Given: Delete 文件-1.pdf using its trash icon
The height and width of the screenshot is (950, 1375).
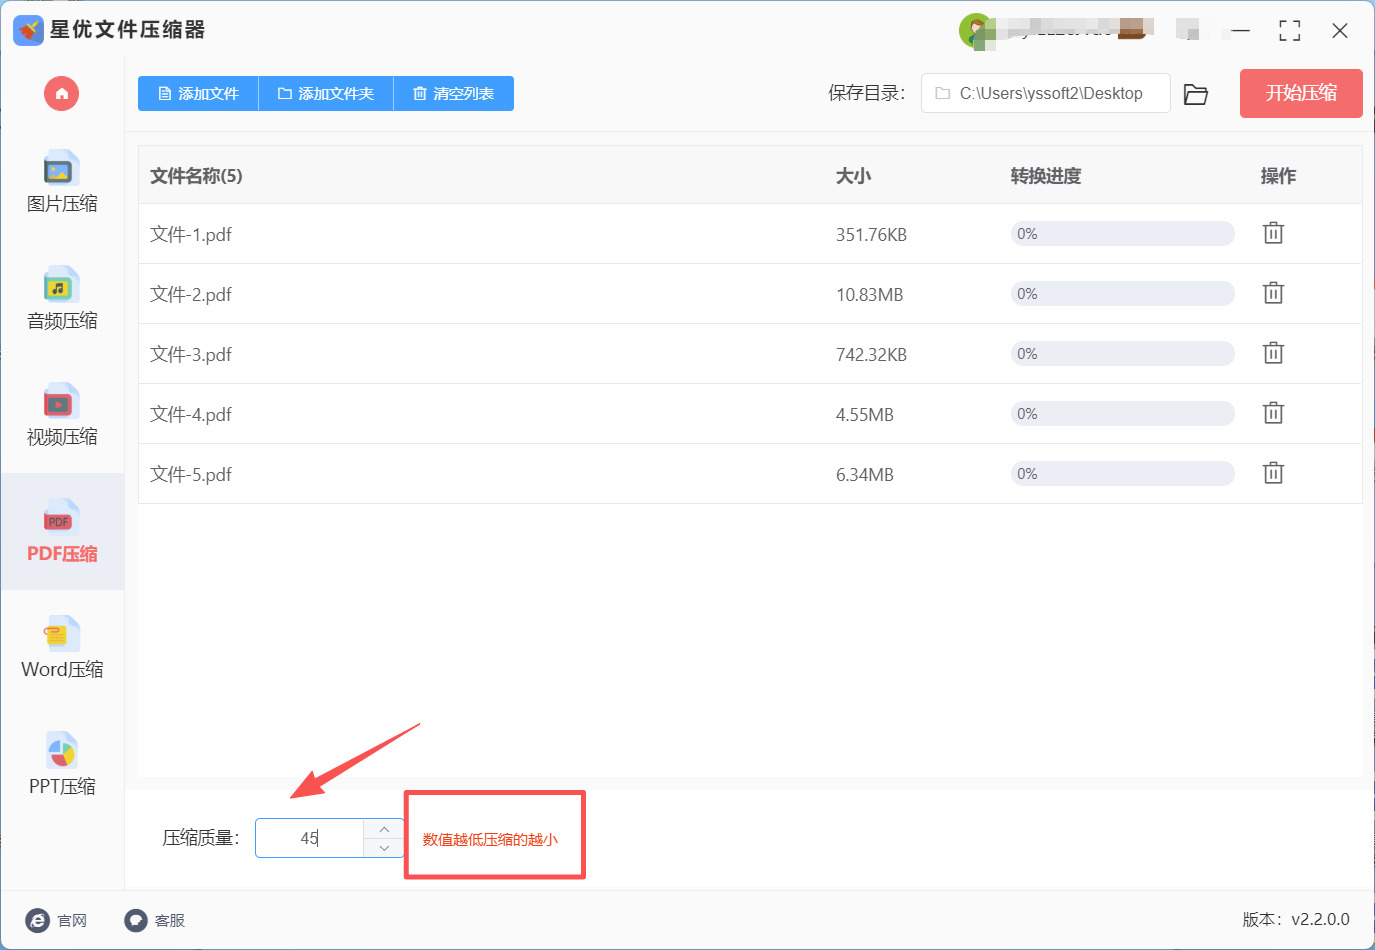Looking at the screenshot, I should point(1273,233).
